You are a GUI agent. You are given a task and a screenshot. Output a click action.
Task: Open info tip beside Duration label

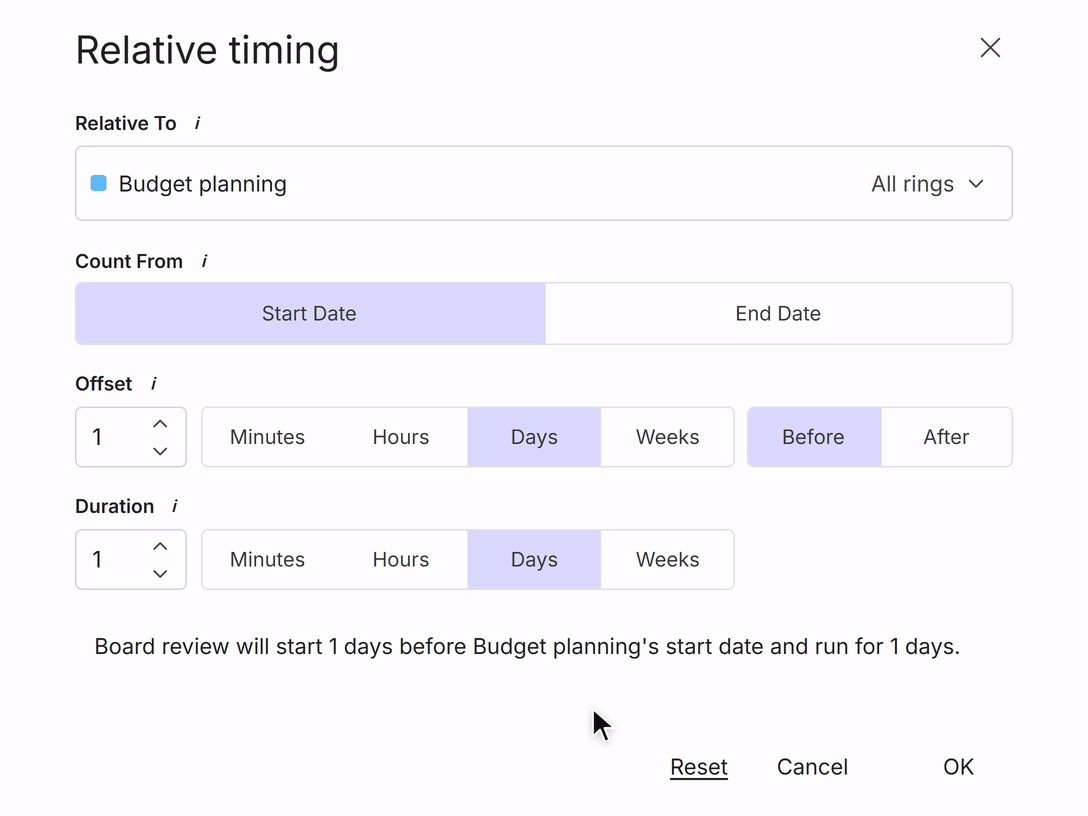(x=175, y=507)
